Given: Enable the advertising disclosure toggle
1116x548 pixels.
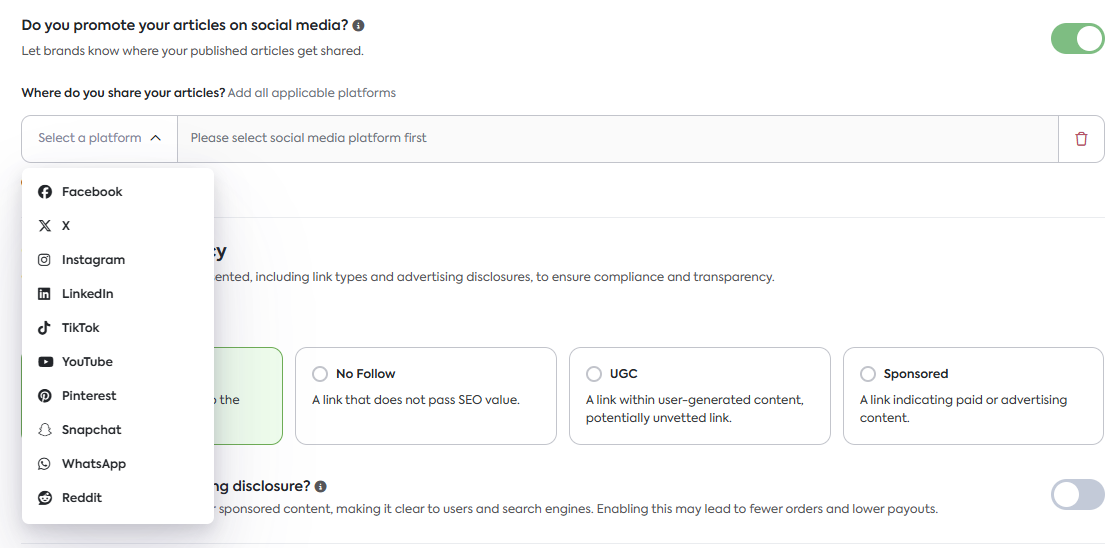Looking at the screenshot, I should pos(1077,494).
